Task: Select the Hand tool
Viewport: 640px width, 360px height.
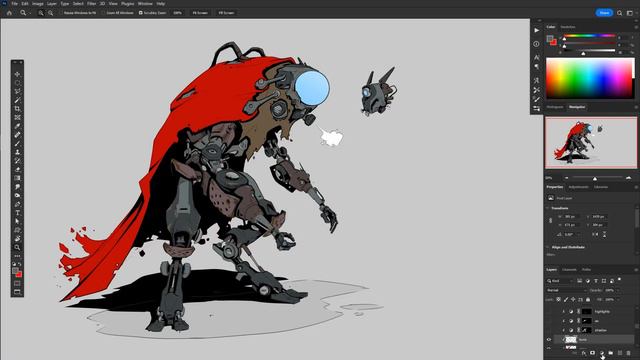Action: point(17,239)
